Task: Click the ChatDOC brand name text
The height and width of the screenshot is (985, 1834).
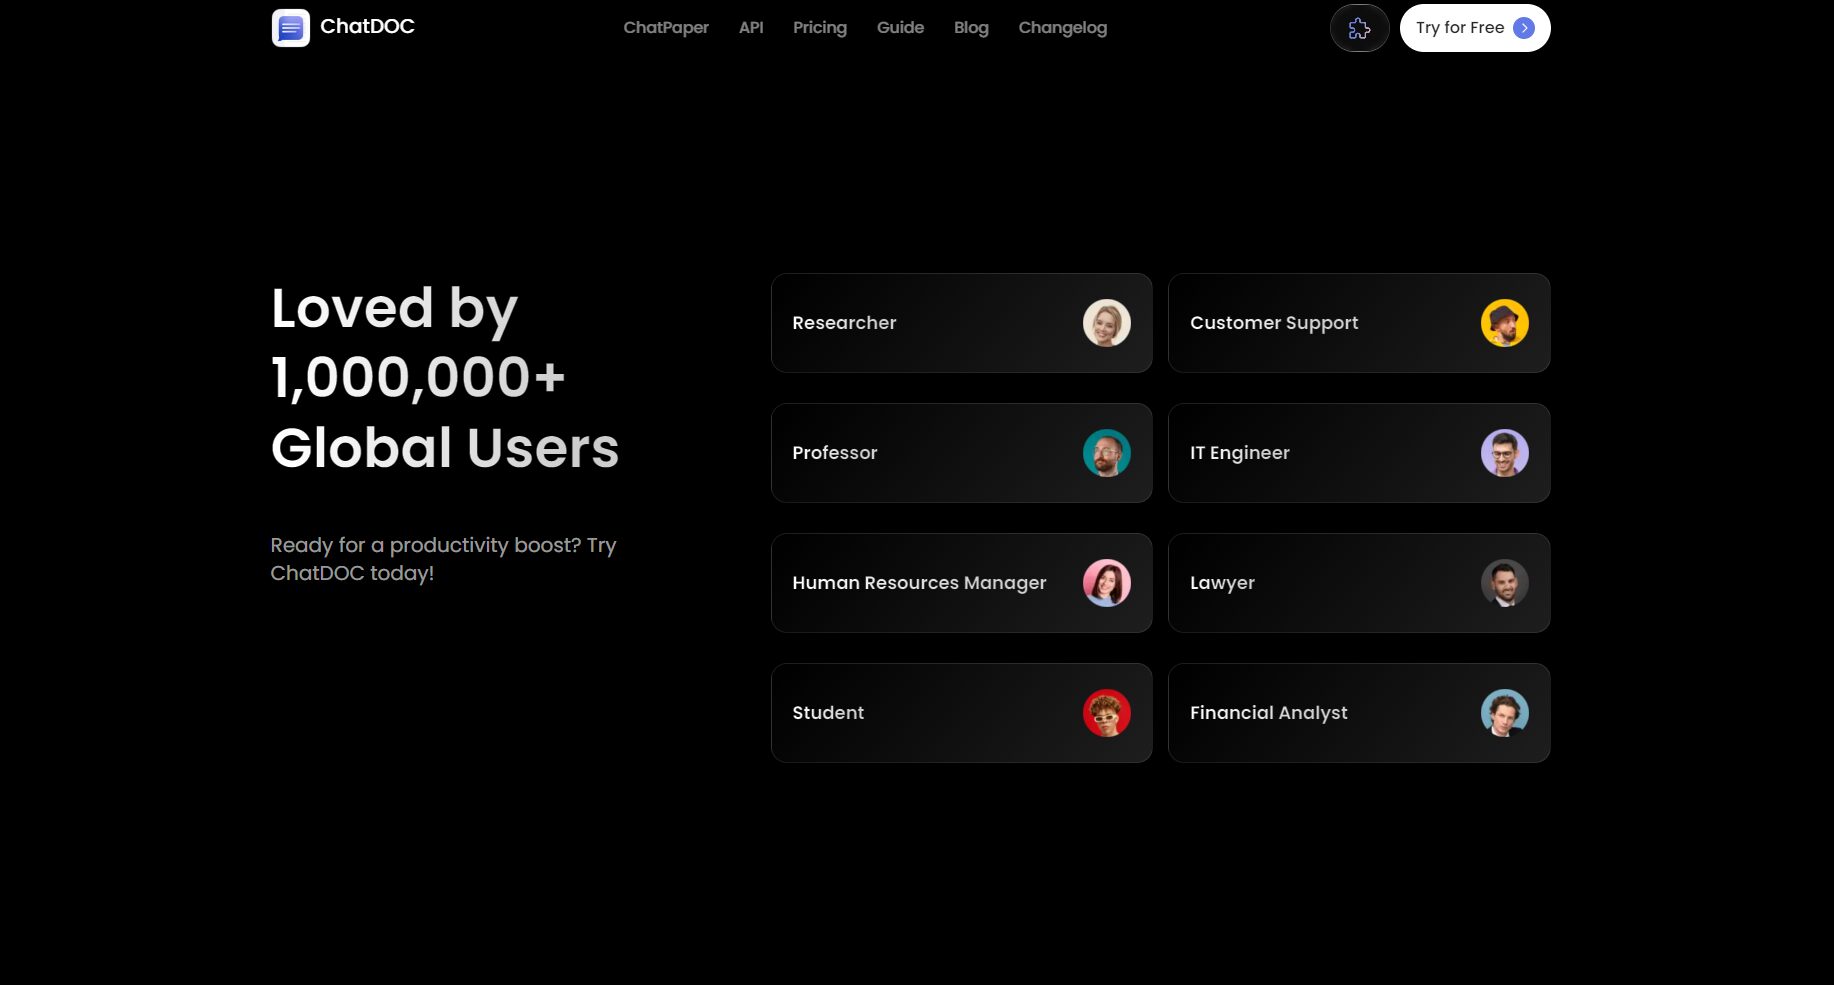Action: click(x=367, y=27)
